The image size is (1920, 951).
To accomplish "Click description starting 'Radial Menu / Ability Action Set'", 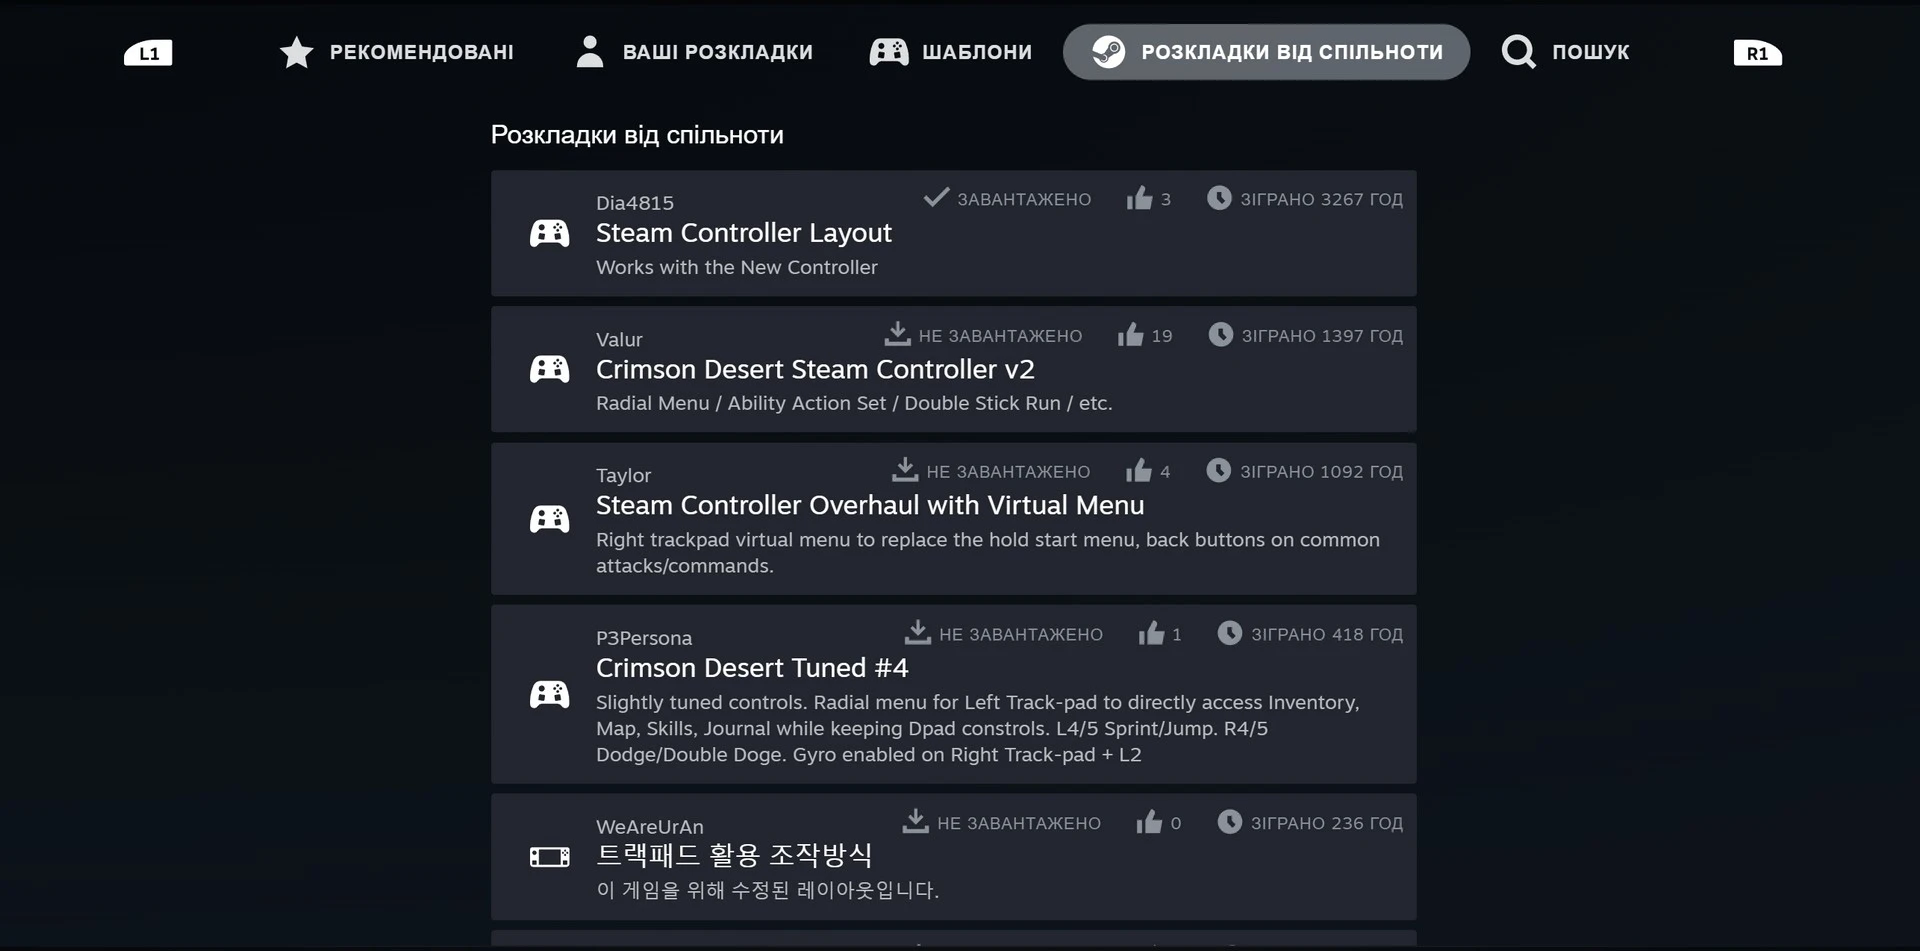I will point(854,403).
